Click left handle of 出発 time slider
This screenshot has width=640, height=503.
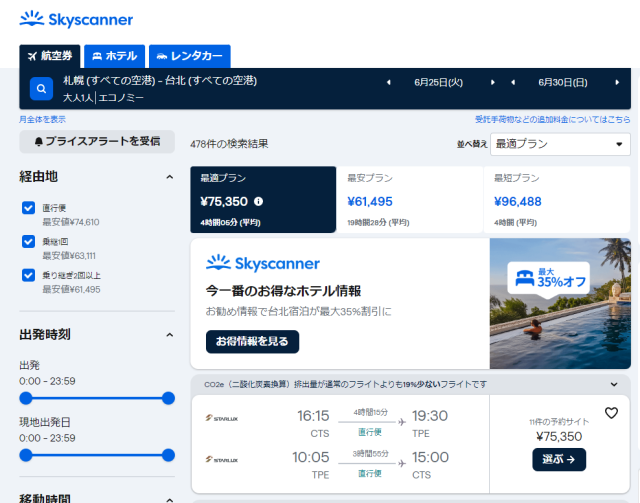[x=26, y=398]
